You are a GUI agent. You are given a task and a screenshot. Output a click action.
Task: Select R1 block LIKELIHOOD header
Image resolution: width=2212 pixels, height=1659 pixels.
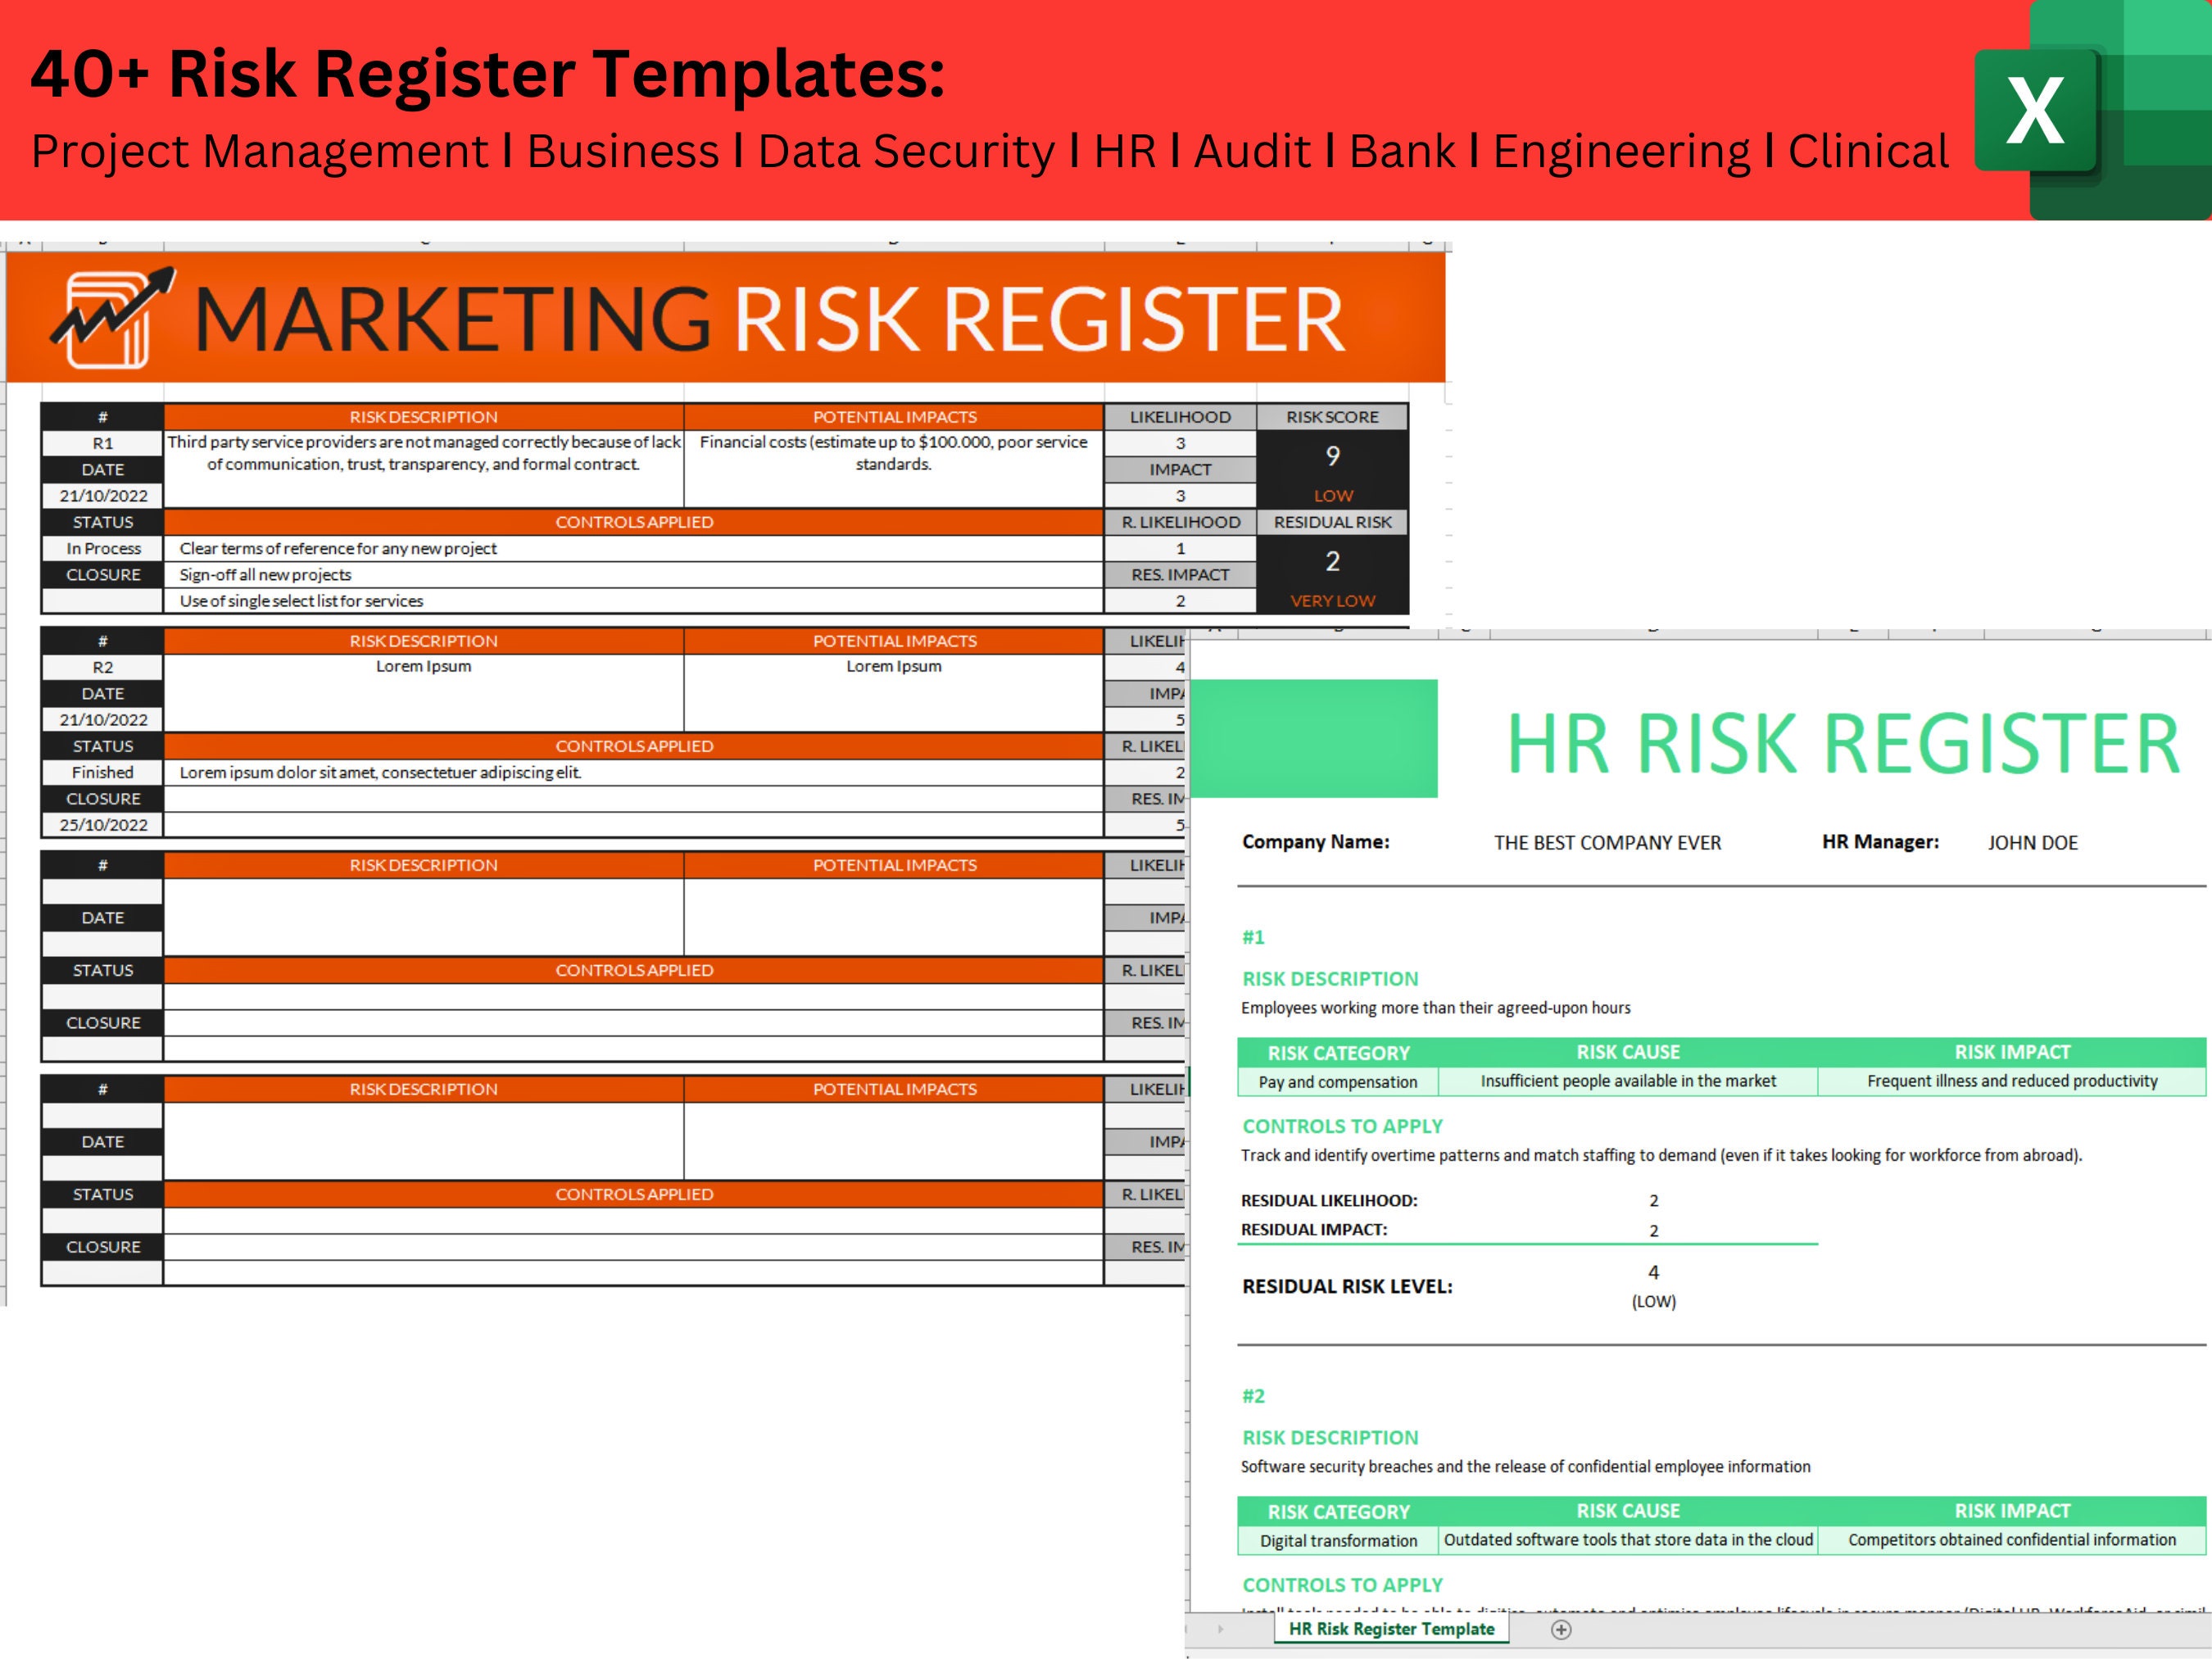(1180, 417)
